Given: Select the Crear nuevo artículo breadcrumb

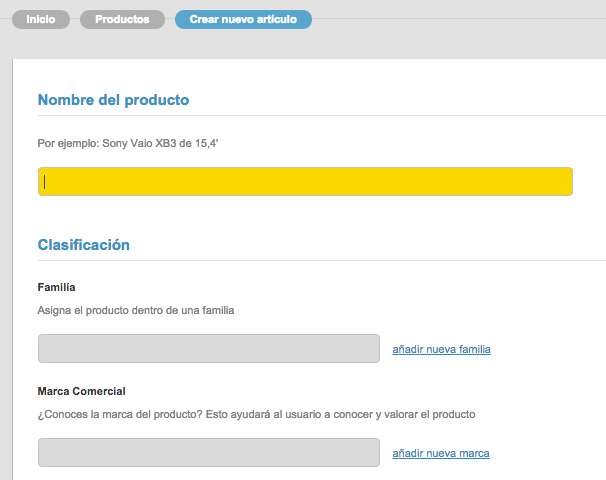Looking at the screenshot, I should 243,19.
